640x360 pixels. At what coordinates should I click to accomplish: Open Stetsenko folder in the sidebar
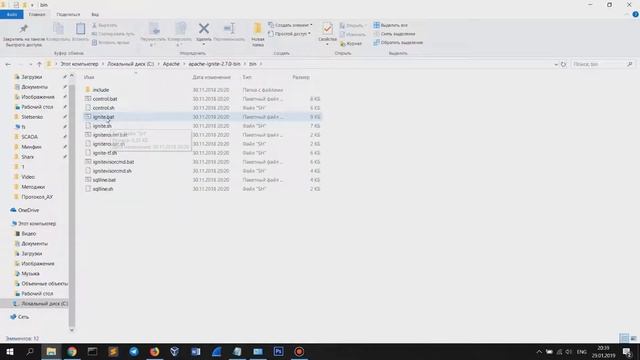[32, 117]
